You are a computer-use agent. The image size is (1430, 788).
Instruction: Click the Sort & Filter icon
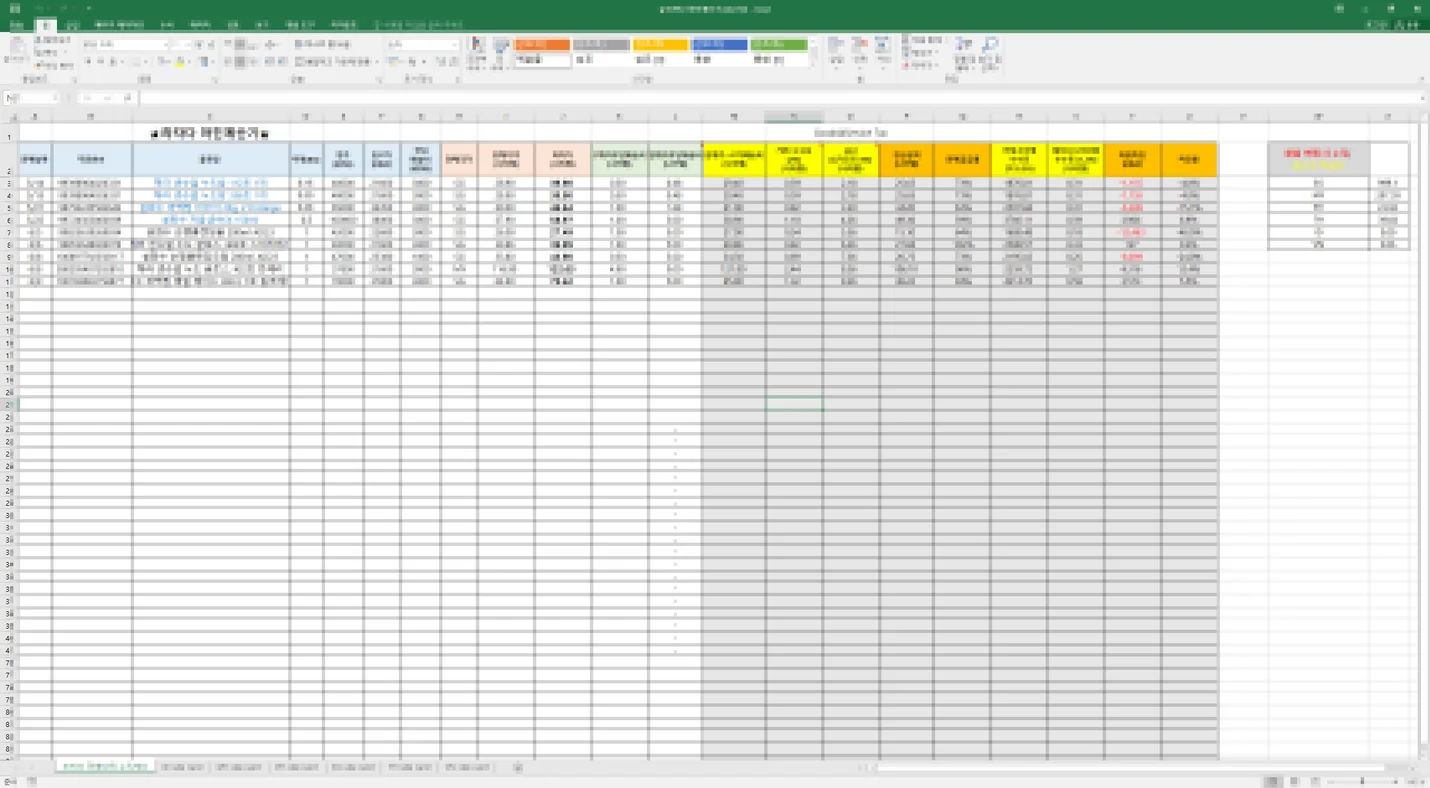coord(963,48)
